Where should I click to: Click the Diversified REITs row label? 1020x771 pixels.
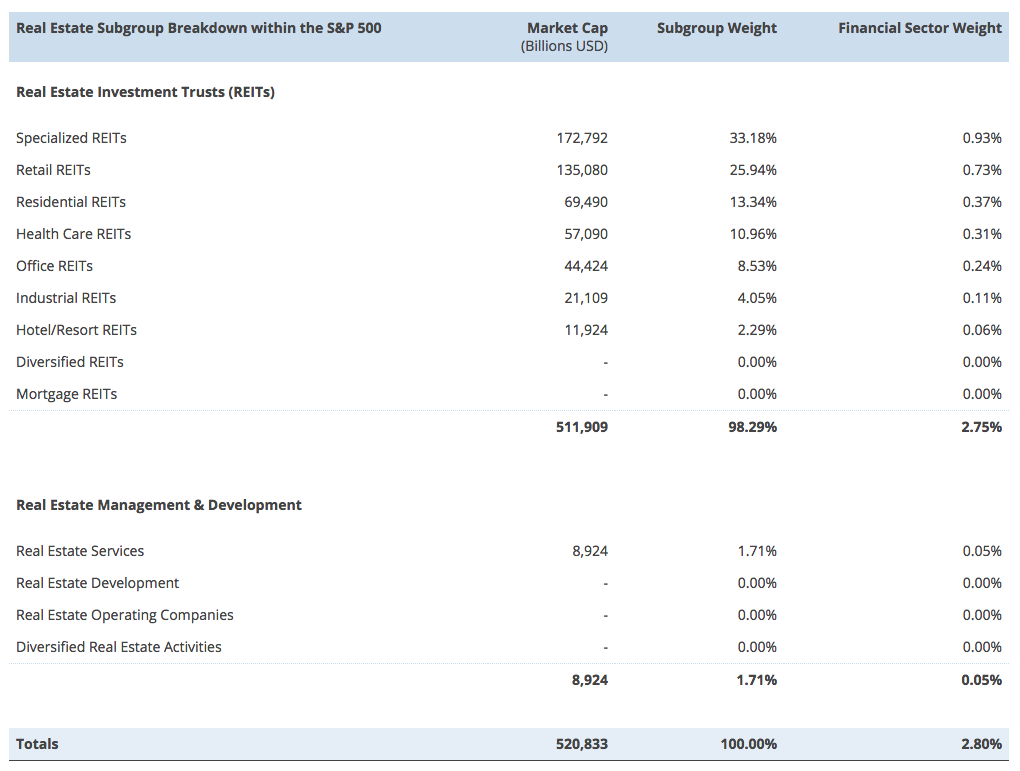(x=70, y=362)
